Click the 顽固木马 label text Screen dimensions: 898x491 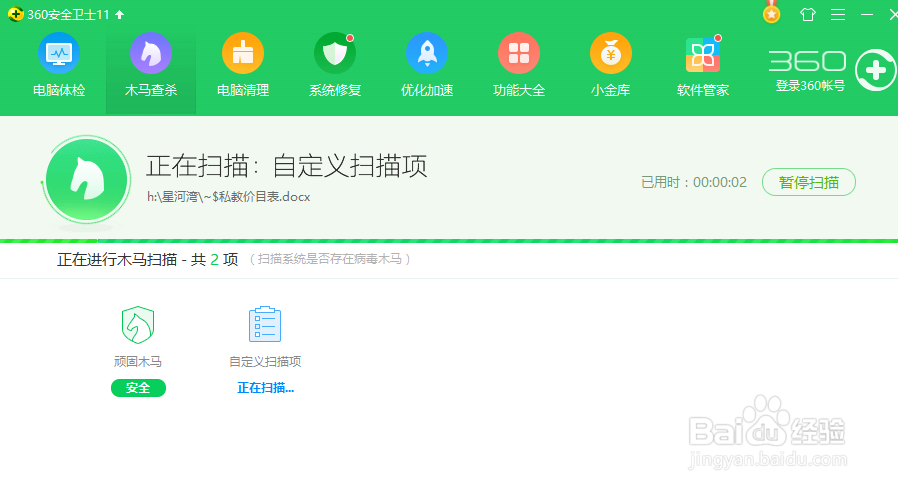(x=137, y=362)
